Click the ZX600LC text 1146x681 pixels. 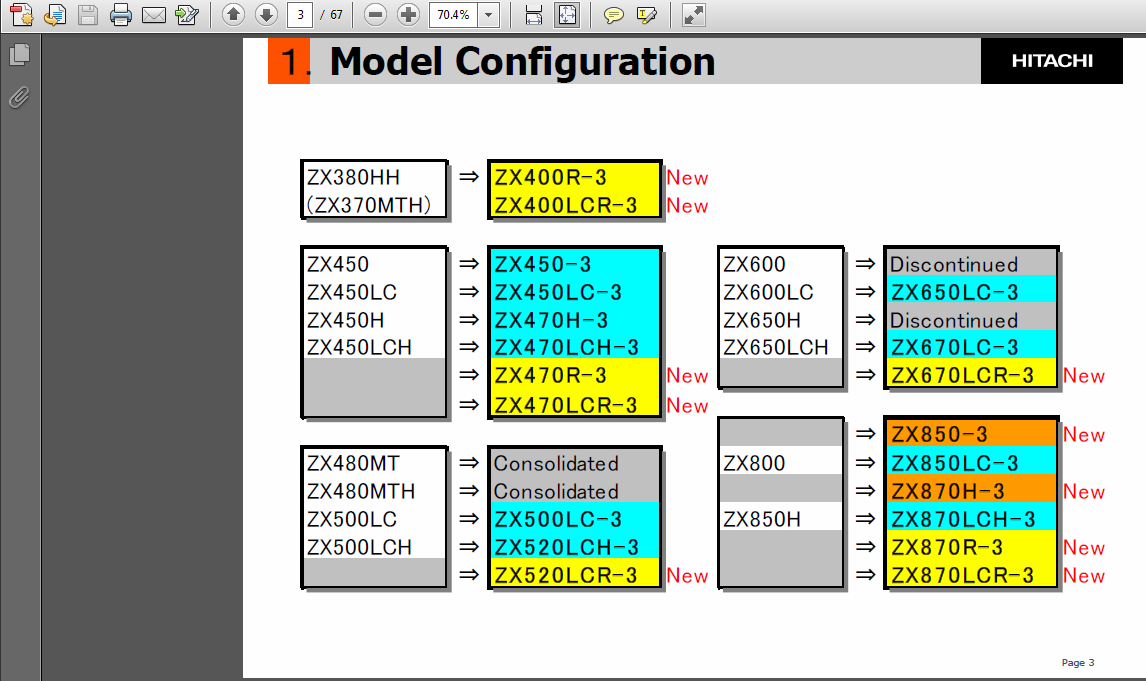[x=768, y=292]
